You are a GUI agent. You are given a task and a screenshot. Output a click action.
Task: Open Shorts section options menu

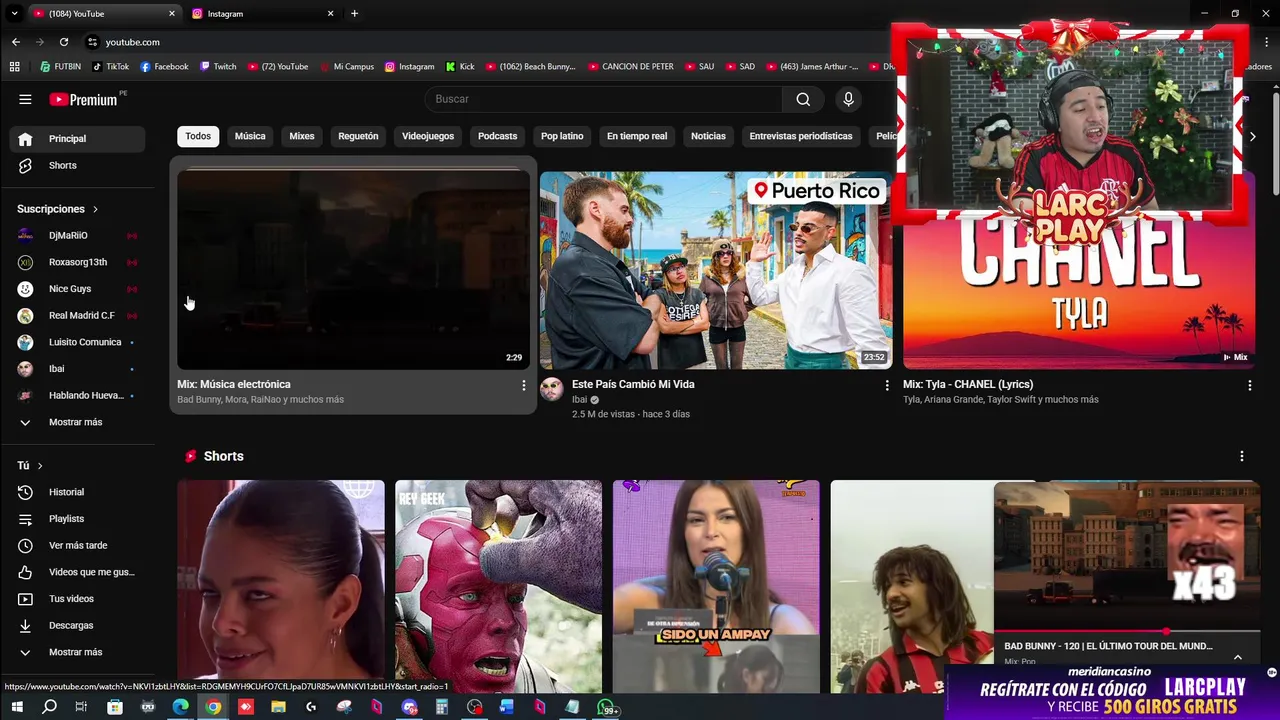[x=1242, y=456]
